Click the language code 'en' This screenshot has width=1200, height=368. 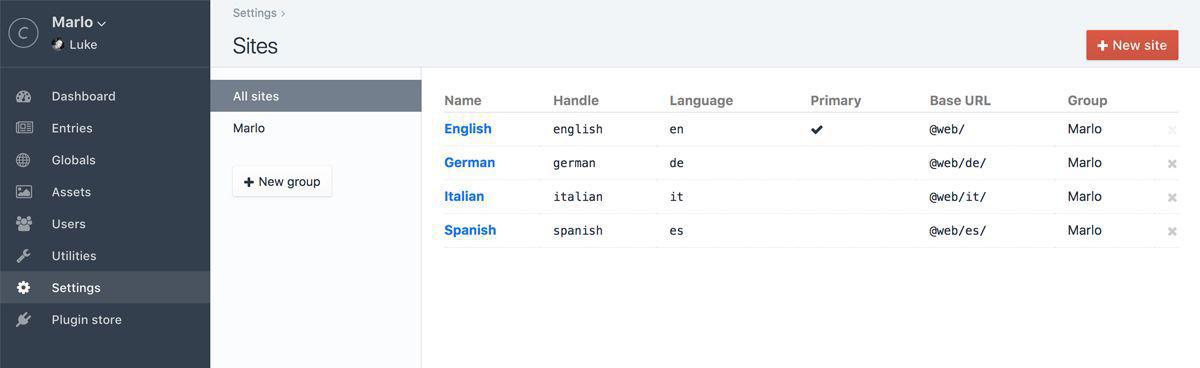point(677,129)
